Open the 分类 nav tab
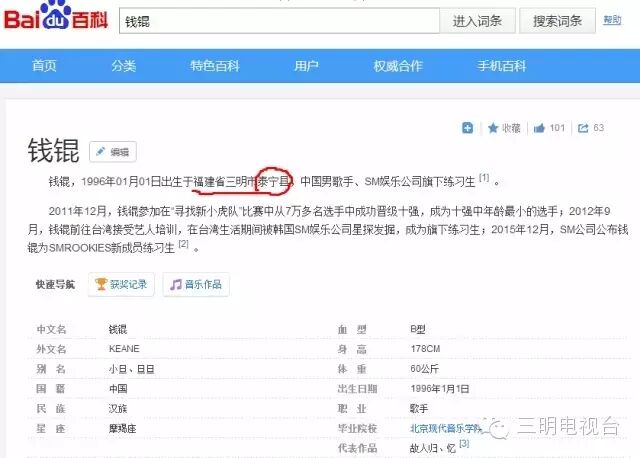 (x=124, y=66)
